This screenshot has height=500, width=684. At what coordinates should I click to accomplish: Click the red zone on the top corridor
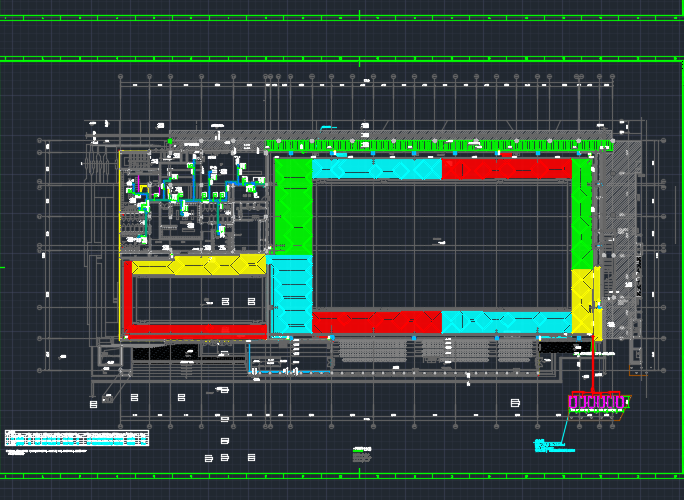click(505, 169)
